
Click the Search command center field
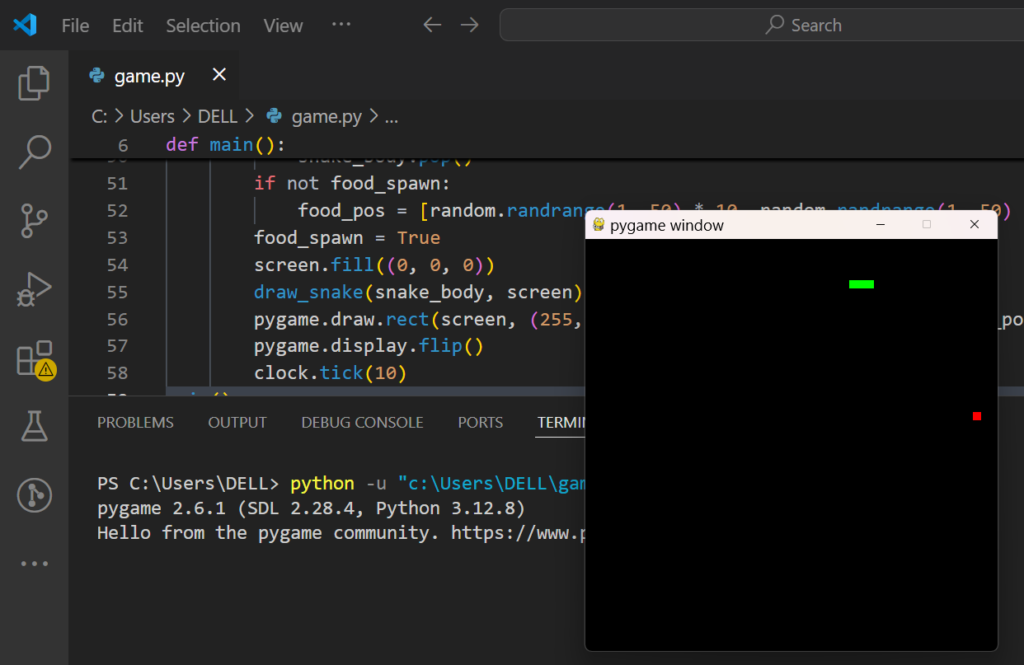pyautogui.click(x=761, y=25)
